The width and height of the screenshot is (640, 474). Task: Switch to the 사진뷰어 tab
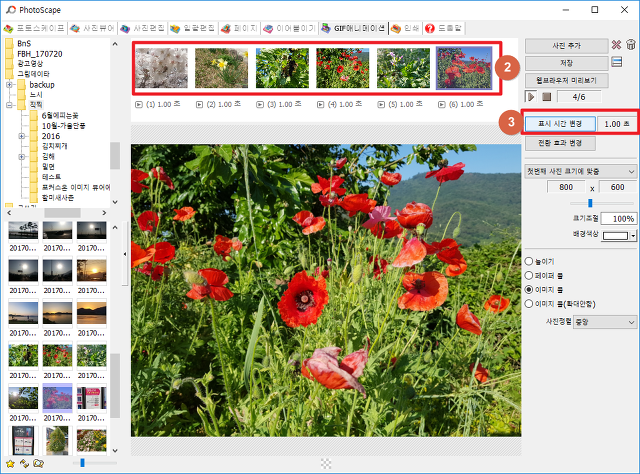coord(92,28)
